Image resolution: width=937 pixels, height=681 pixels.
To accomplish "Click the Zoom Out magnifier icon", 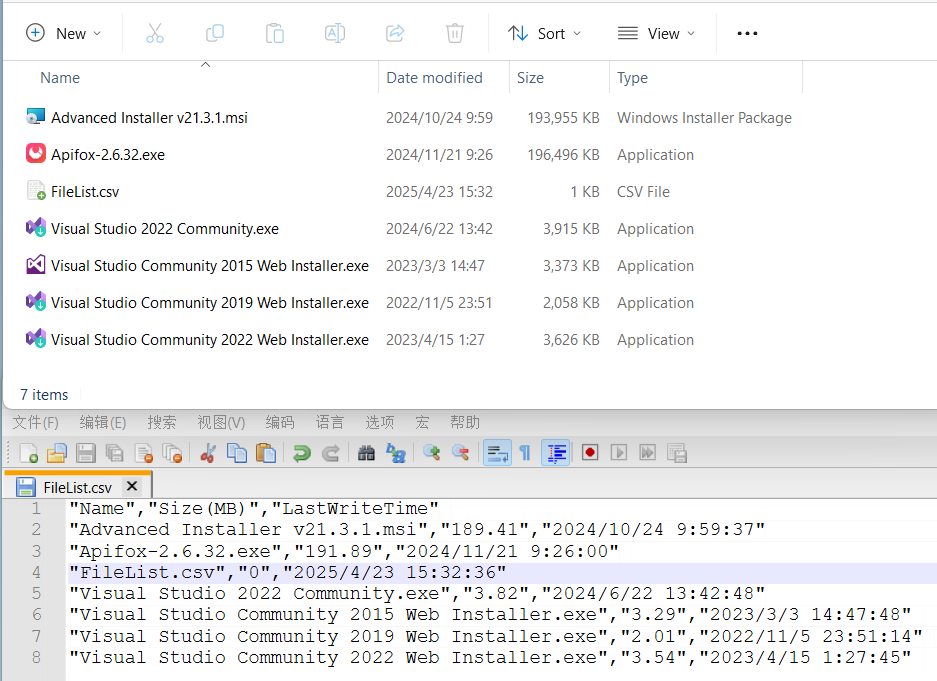I will coord(460,453).
